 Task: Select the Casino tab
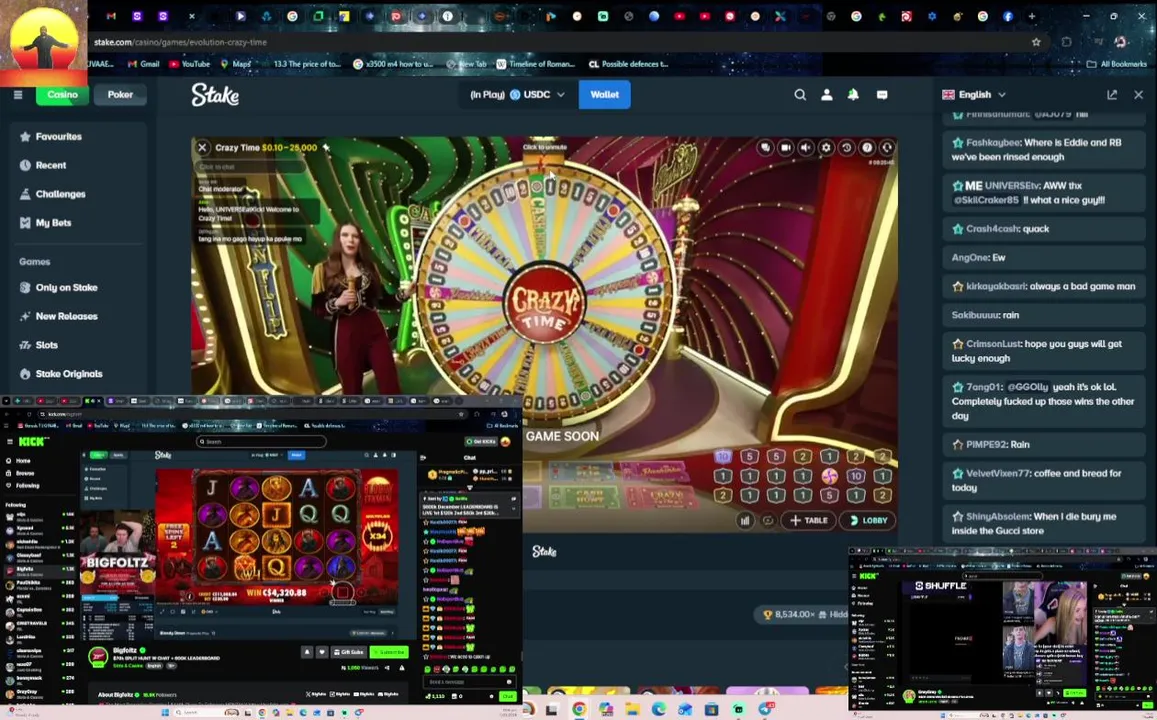pos(62,94)
